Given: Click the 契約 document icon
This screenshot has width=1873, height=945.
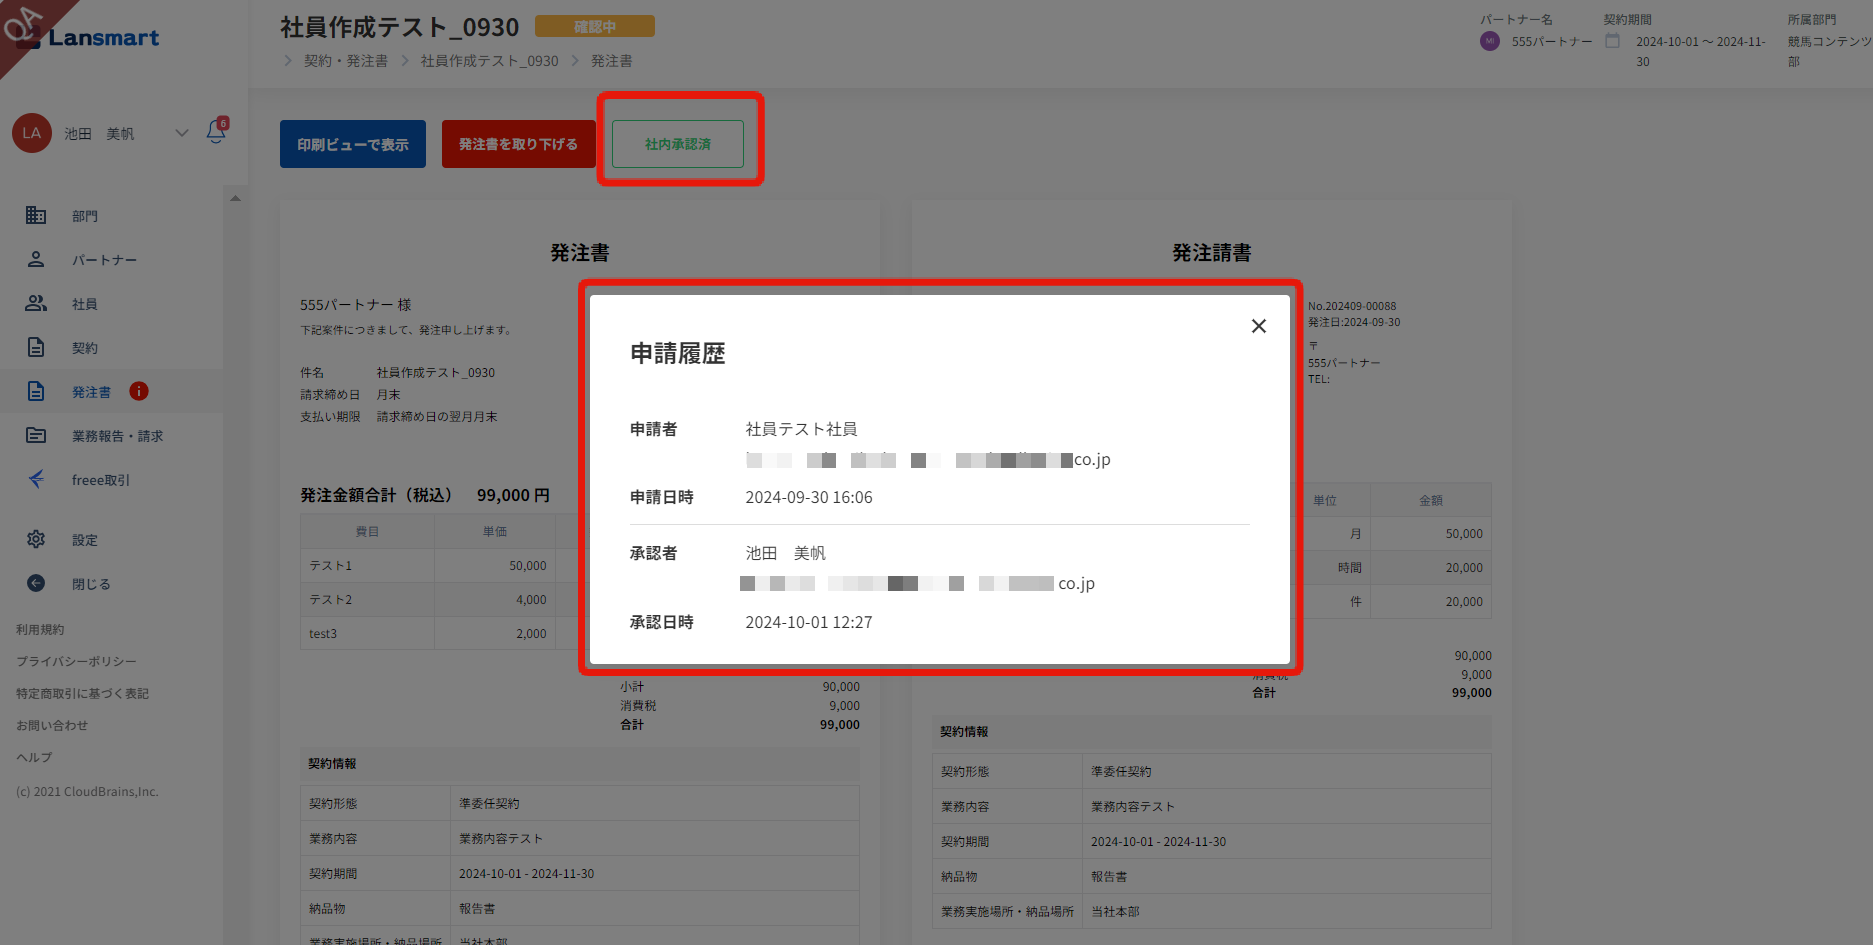Looking at the screenshot, I should coord(36,347).
